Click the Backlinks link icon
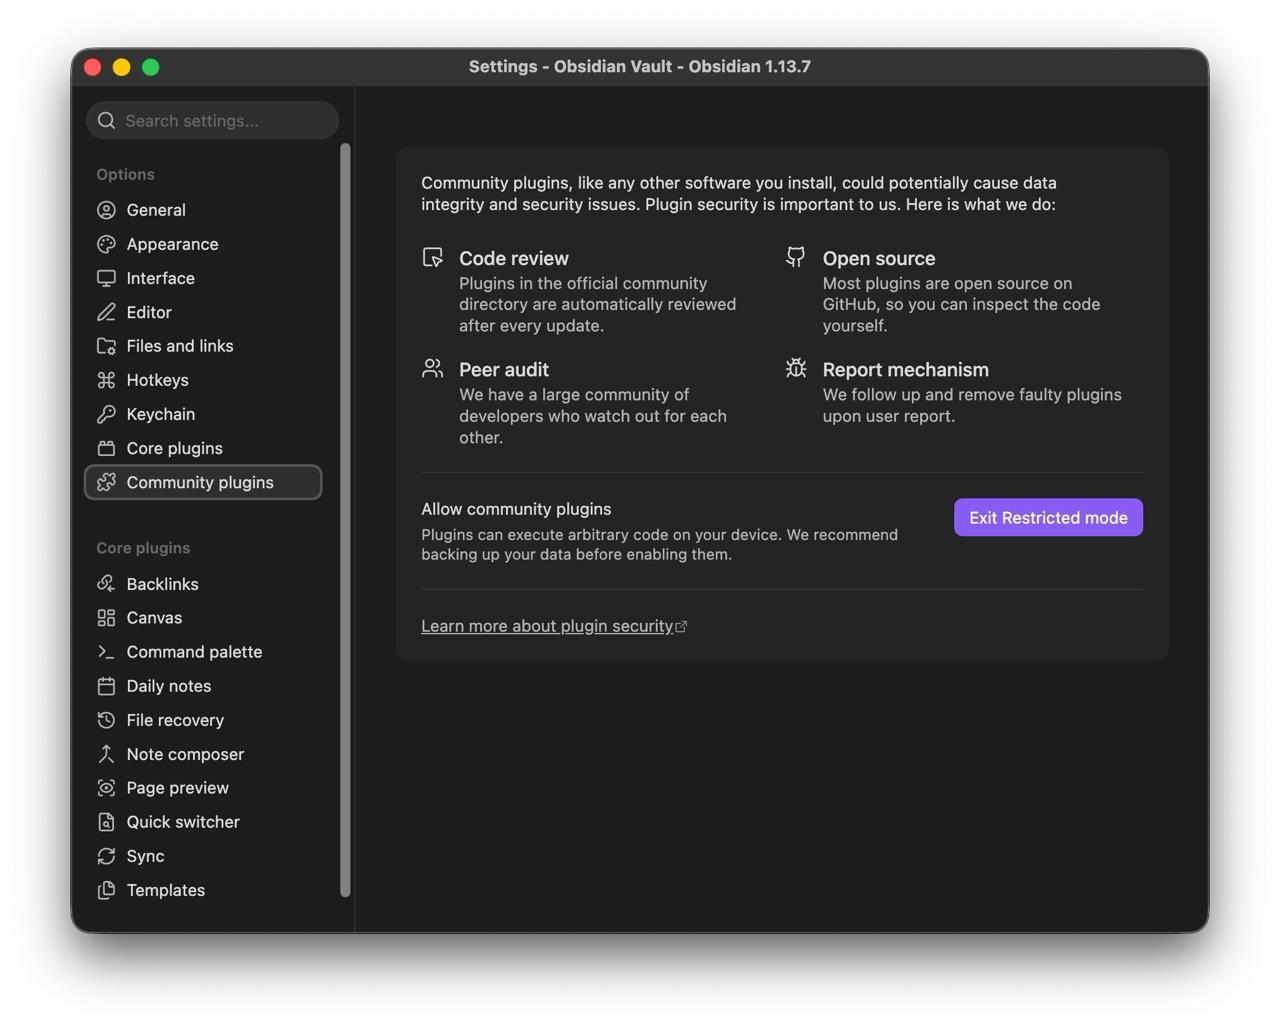 [x=106, y=584]
